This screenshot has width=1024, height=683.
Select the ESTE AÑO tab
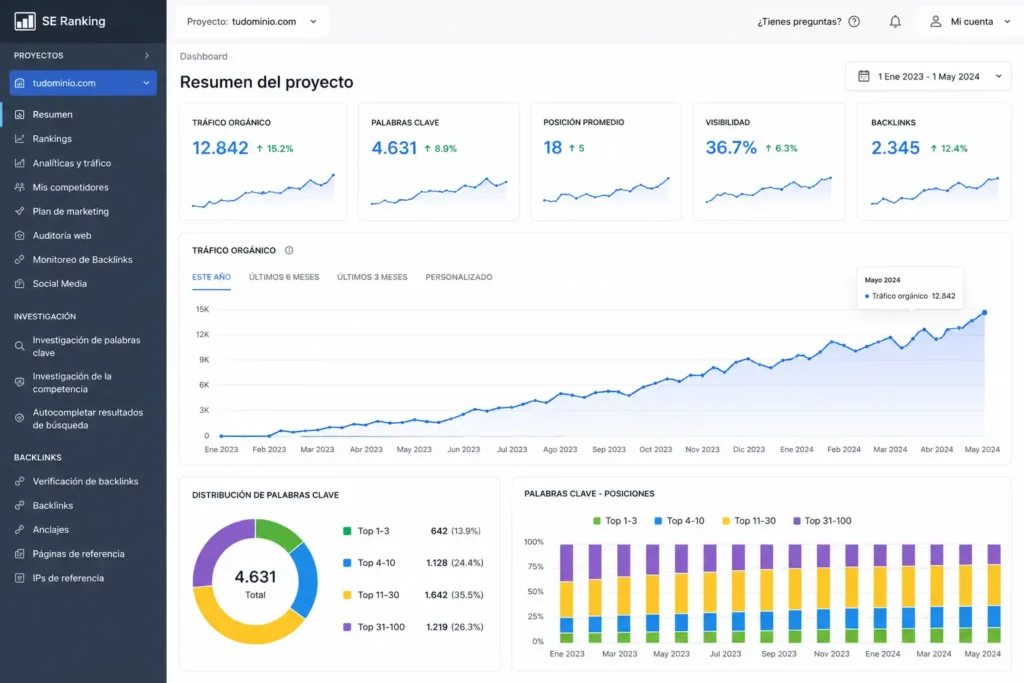pos(211,278)
